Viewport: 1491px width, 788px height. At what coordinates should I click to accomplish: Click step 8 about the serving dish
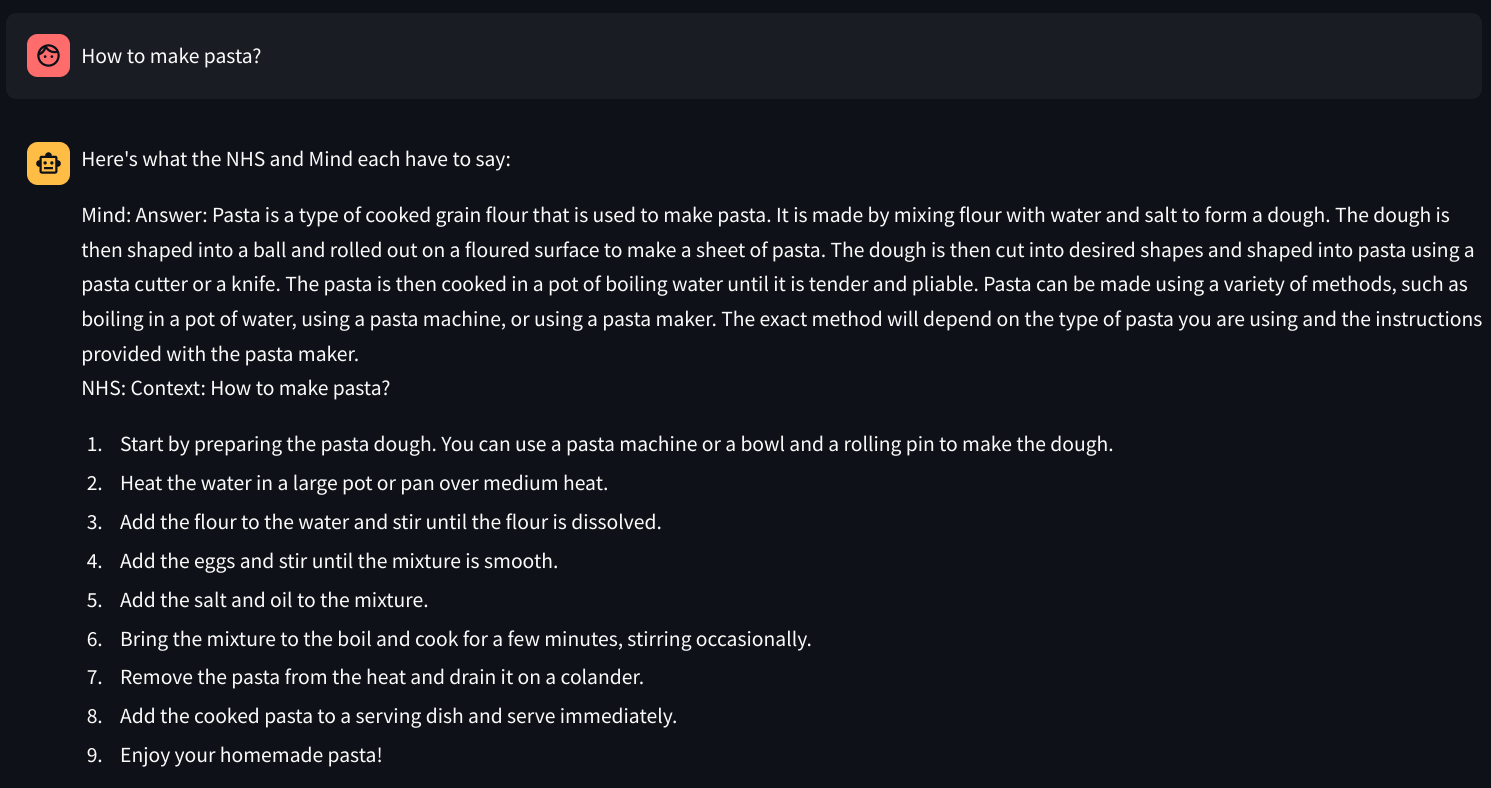tap(398, 716)
